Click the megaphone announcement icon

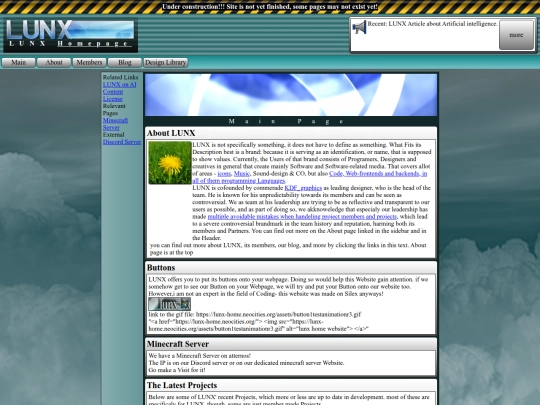359,27
